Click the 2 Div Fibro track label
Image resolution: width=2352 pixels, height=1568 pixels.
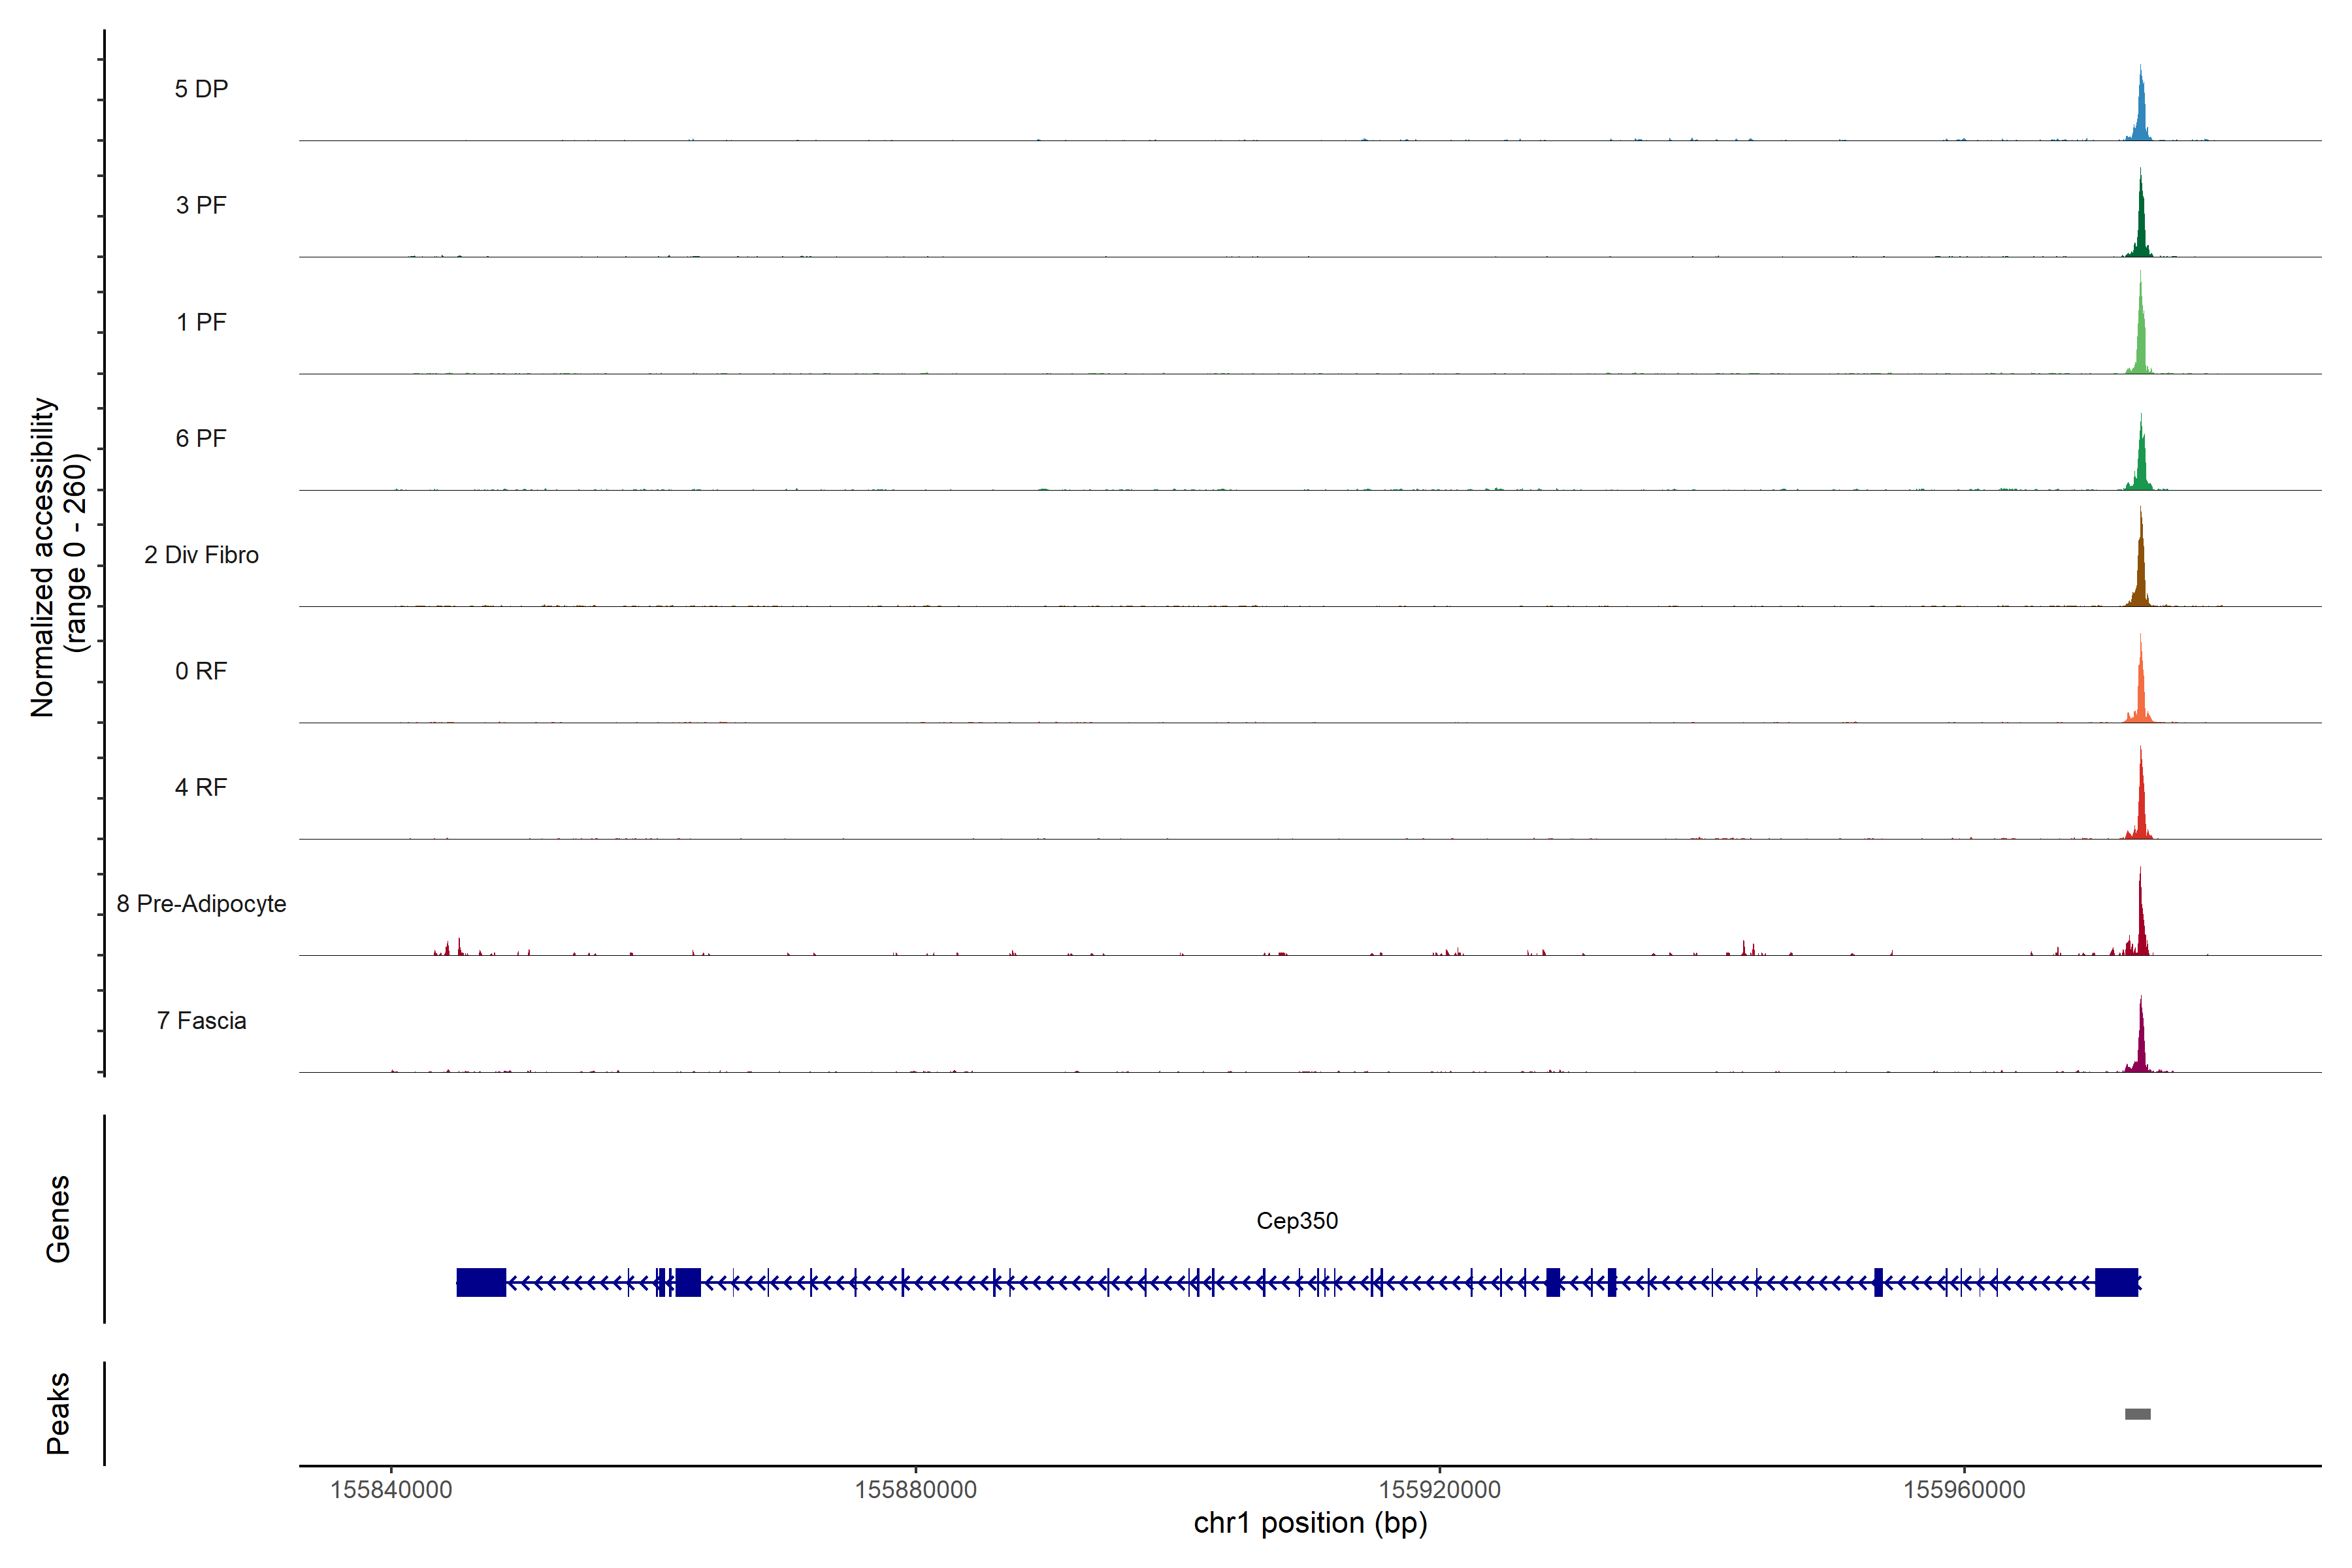[x=201, y=555]
